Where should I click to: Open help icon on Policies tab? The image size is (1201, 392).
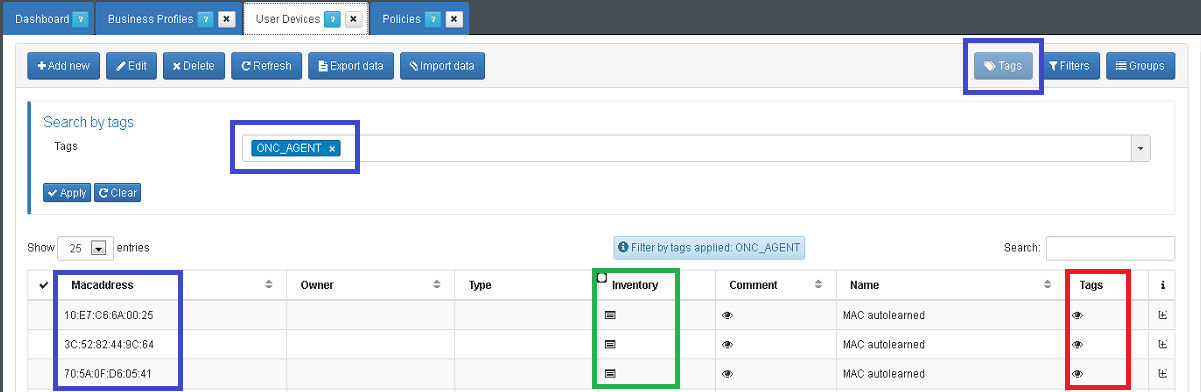(432, 19)
